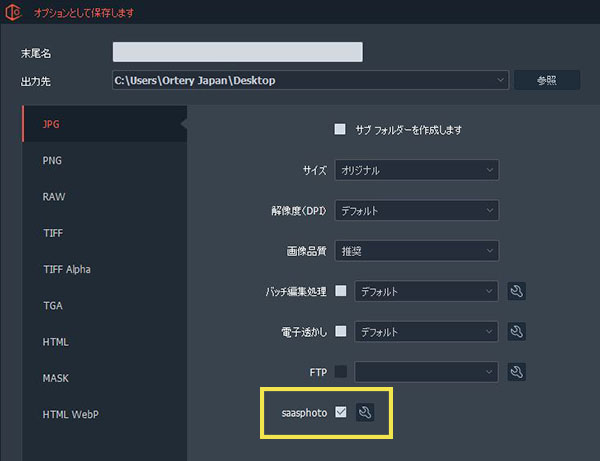This screenshot has height=461, width=600.
Task: Open the saasphoto settings wrench icon
Action: click(365, 412)
